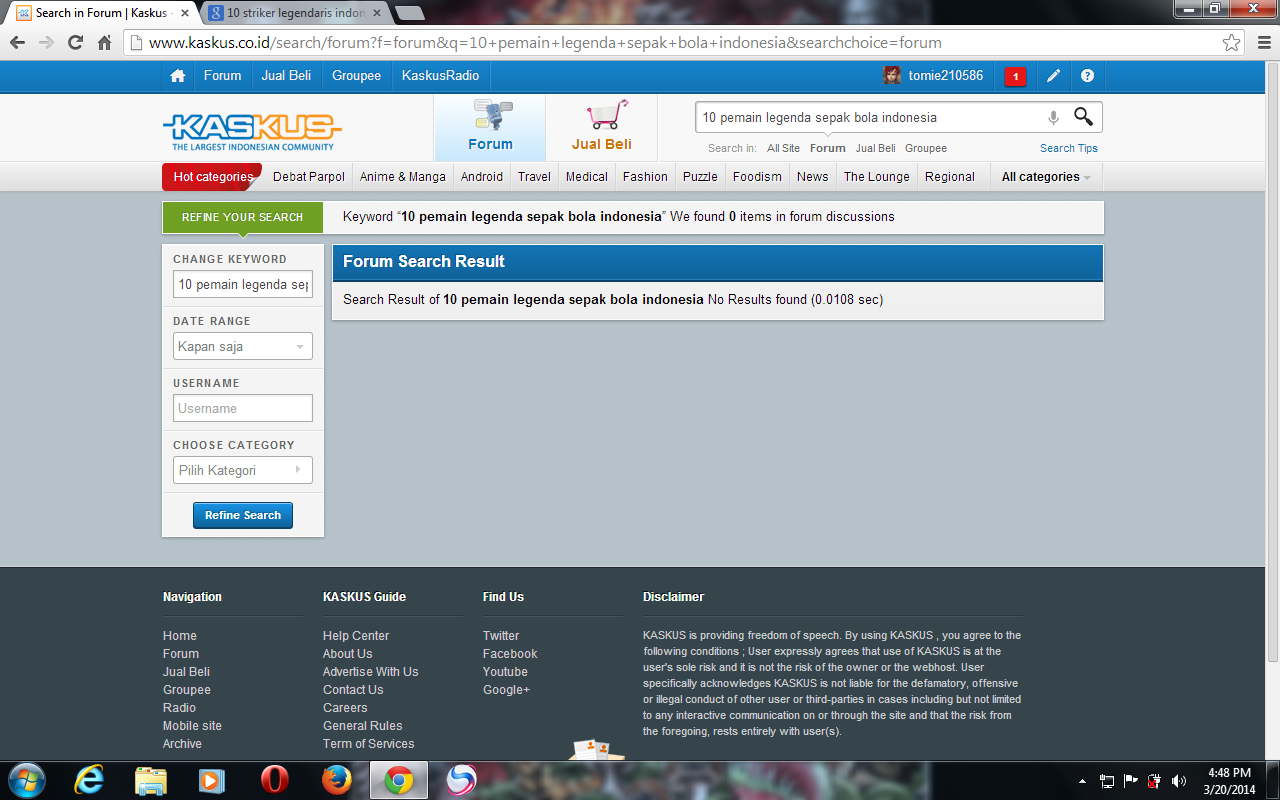This screenshot has height=800, width=1280.
Task: Show hidden tray icons arrow
Action: coord(1083,781)
